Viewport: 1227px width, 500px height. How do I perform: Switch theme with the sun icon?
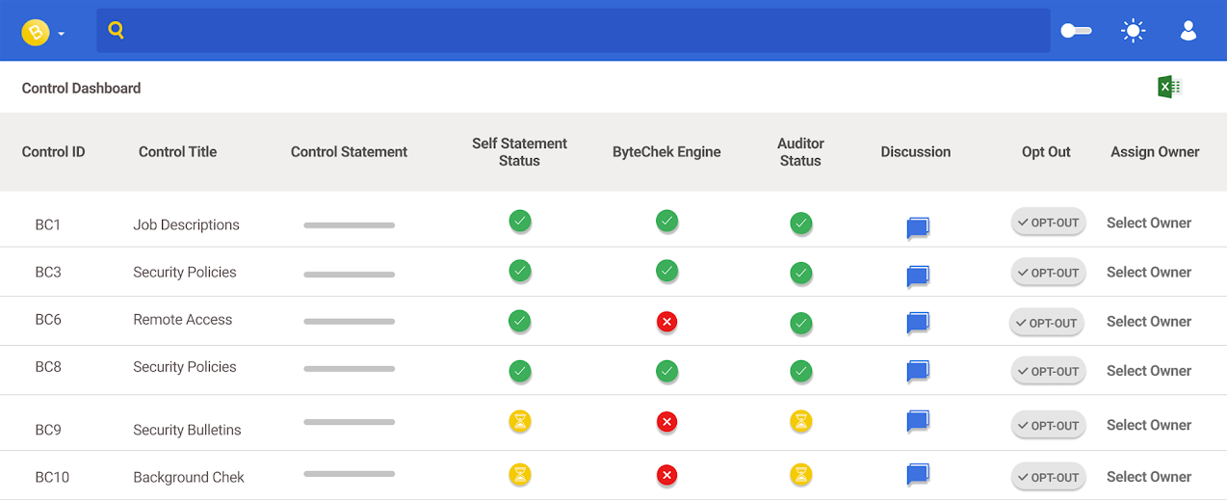click(x=1132, y=31)
